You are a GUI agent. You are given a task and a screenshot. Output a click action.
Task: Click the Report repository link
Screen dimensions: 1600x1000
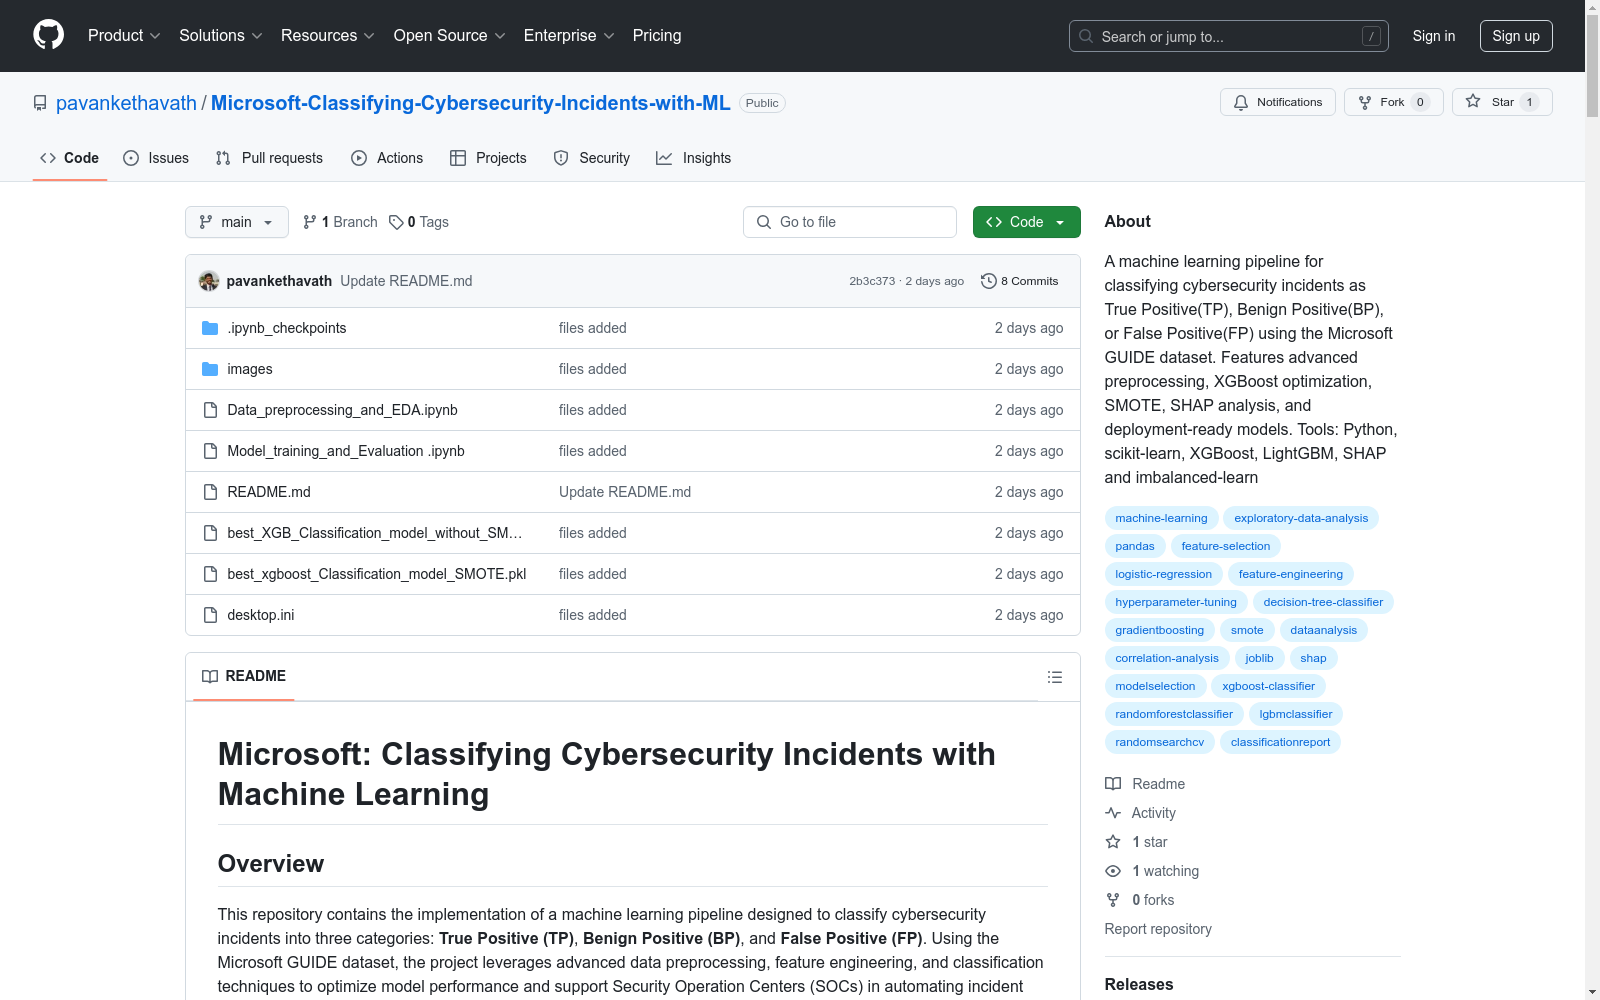pyautogui.click(x=1158, y=929)
